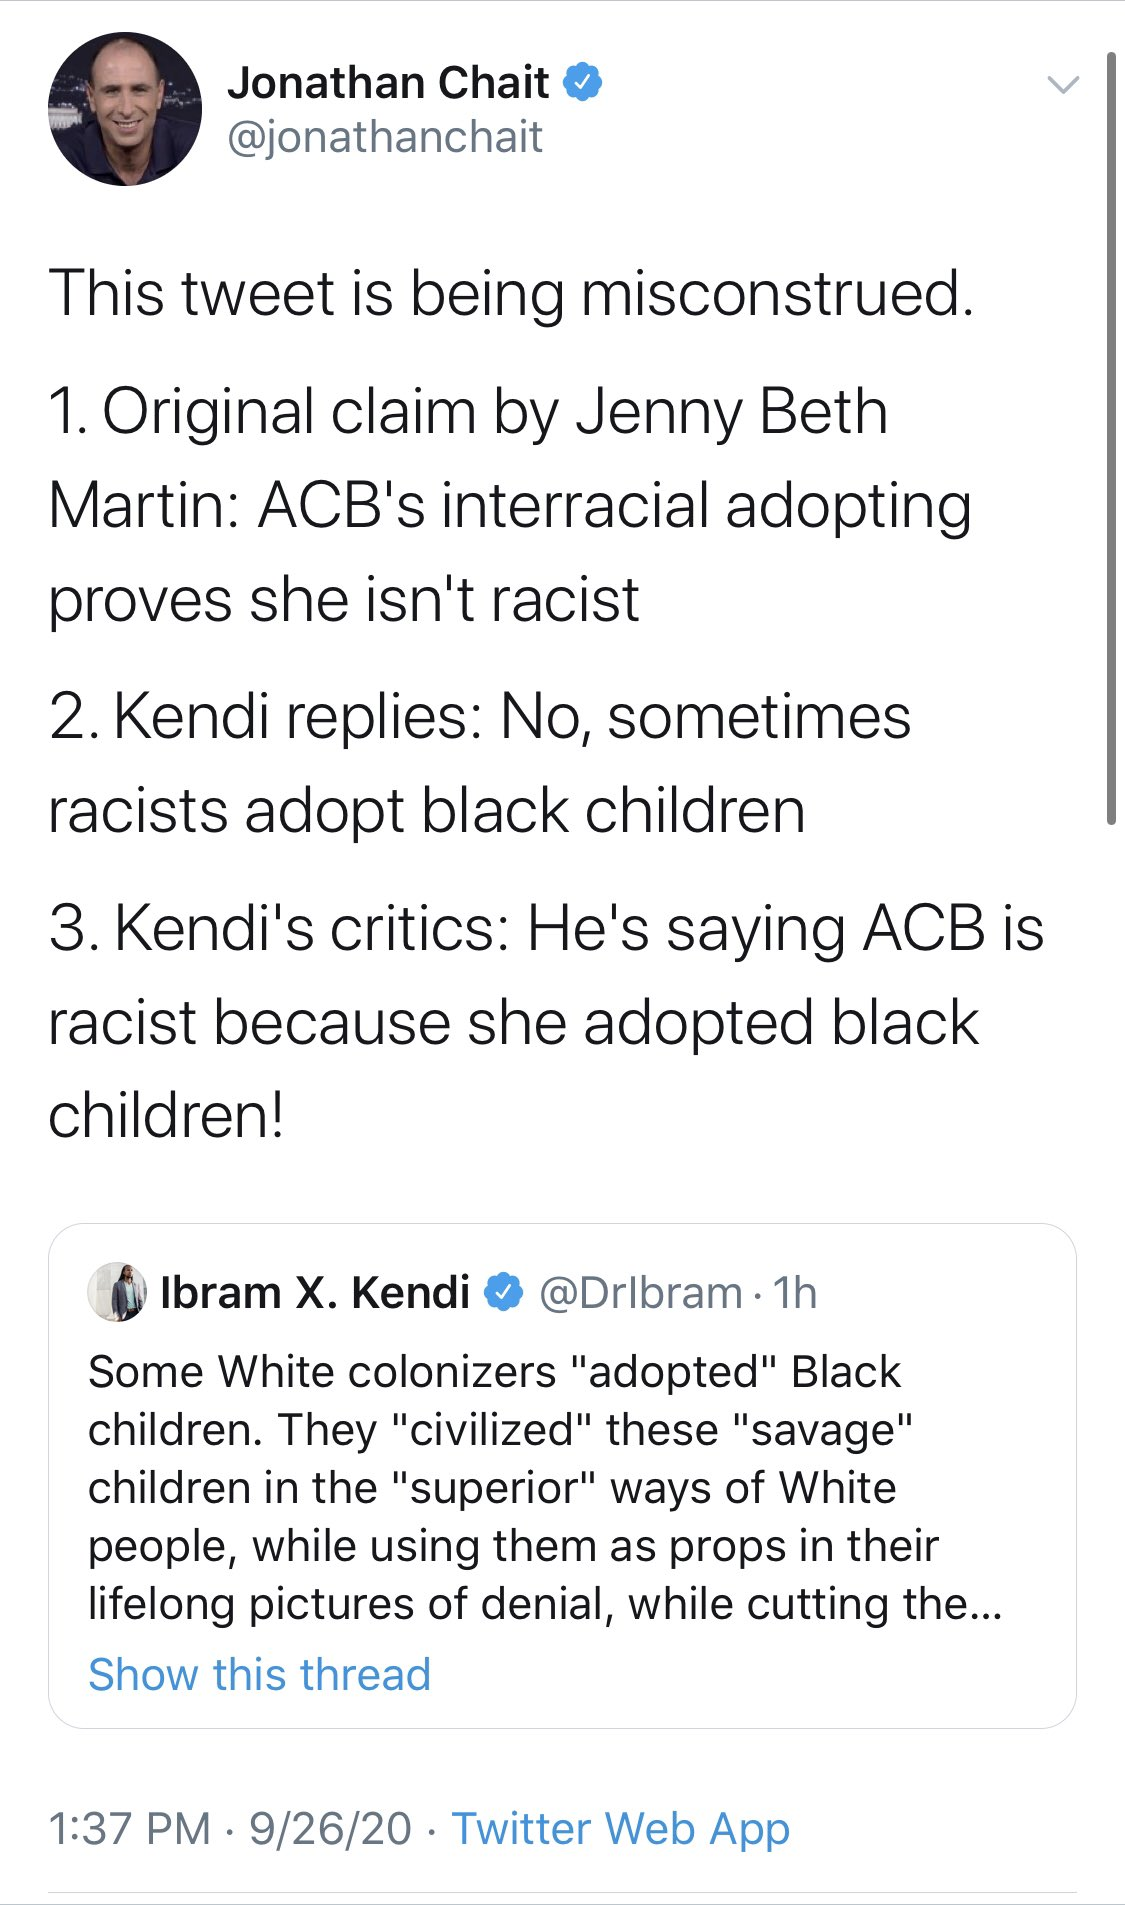
Task: Open the @jonathanchait handle
Action: 385,137
